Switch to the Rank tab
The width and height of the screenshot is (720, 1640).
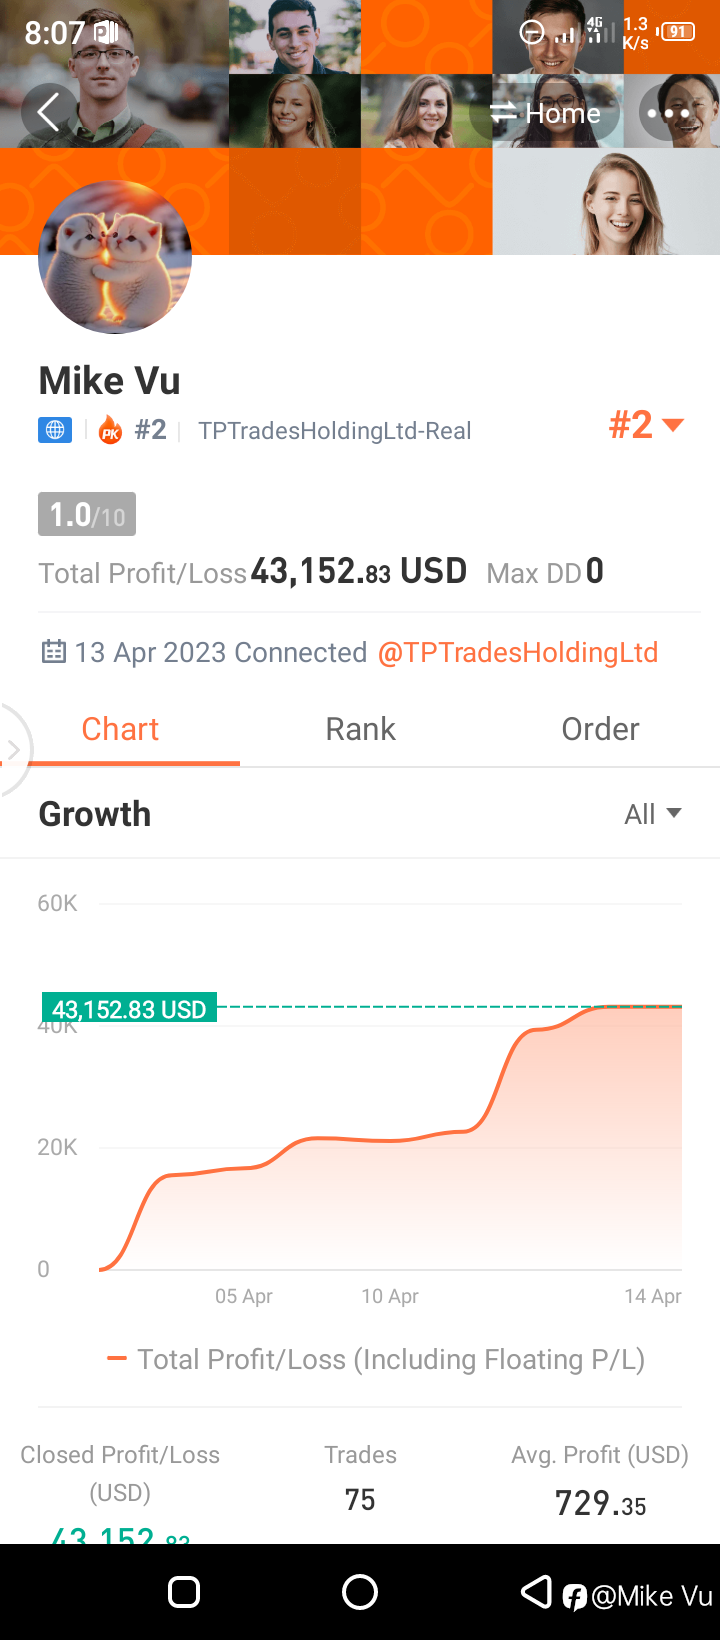click(360, 729)
